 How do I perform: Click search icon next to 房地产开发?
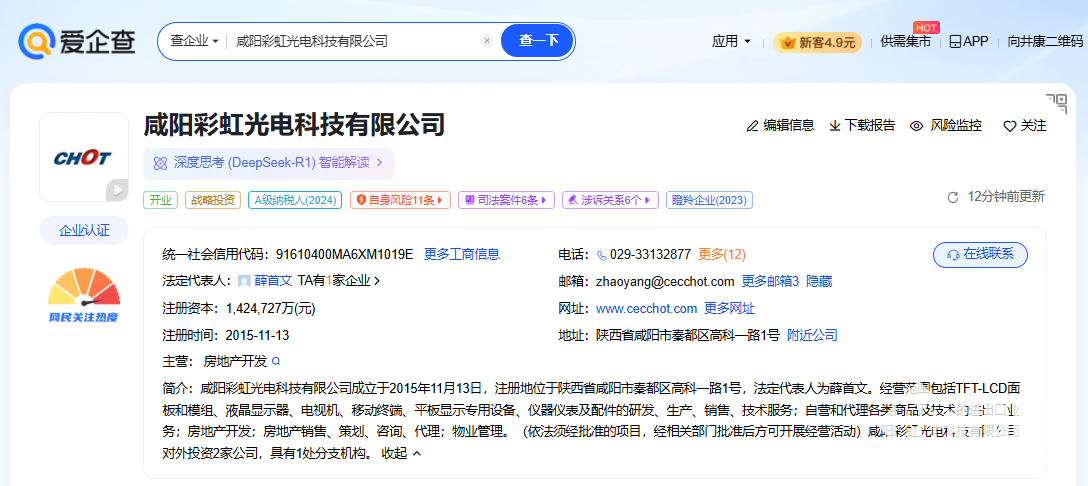pyautogui.click(x=276, y=361)
